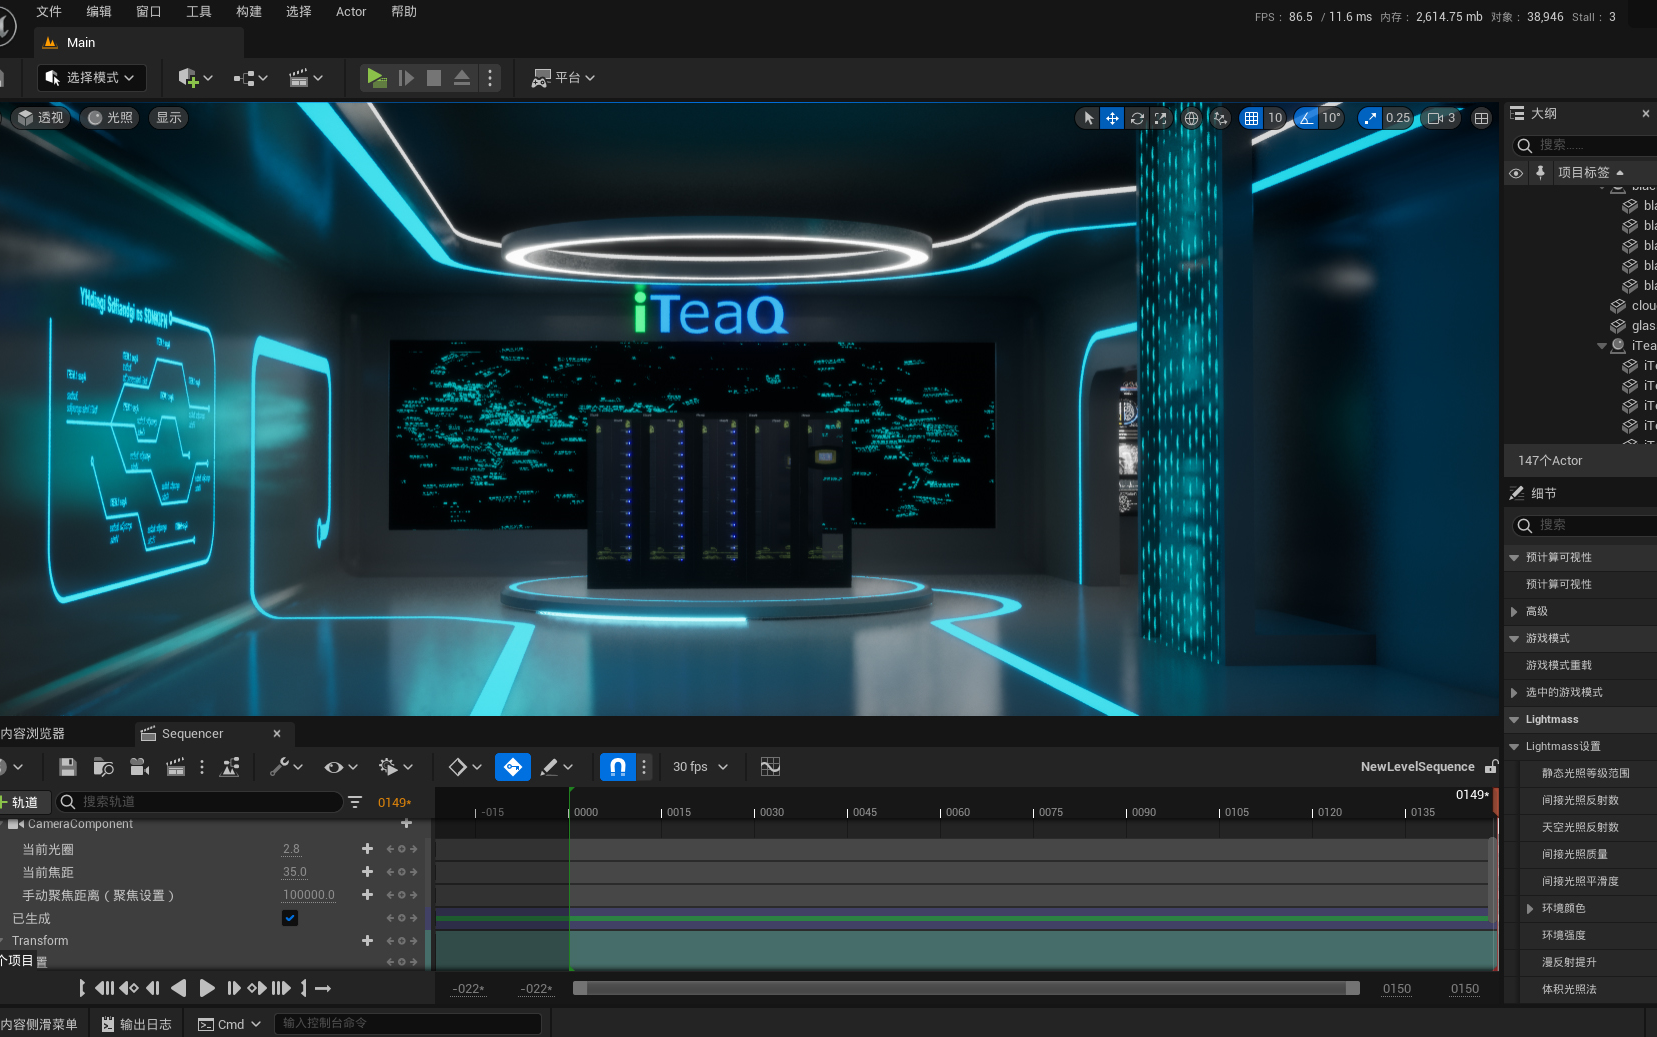This screenshot has width=1657, height=1037.
Task: Open the 编辑 menu
Action: coord(99,12)
